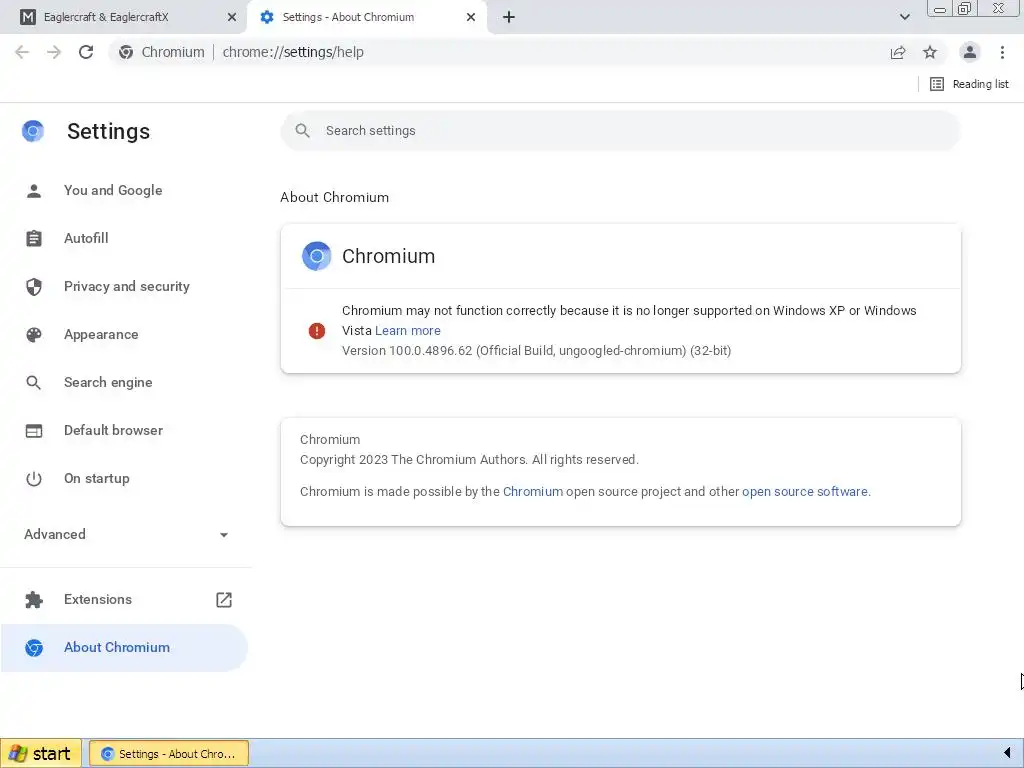Expand the system tray with the arrow

(x=1008, y=753)
